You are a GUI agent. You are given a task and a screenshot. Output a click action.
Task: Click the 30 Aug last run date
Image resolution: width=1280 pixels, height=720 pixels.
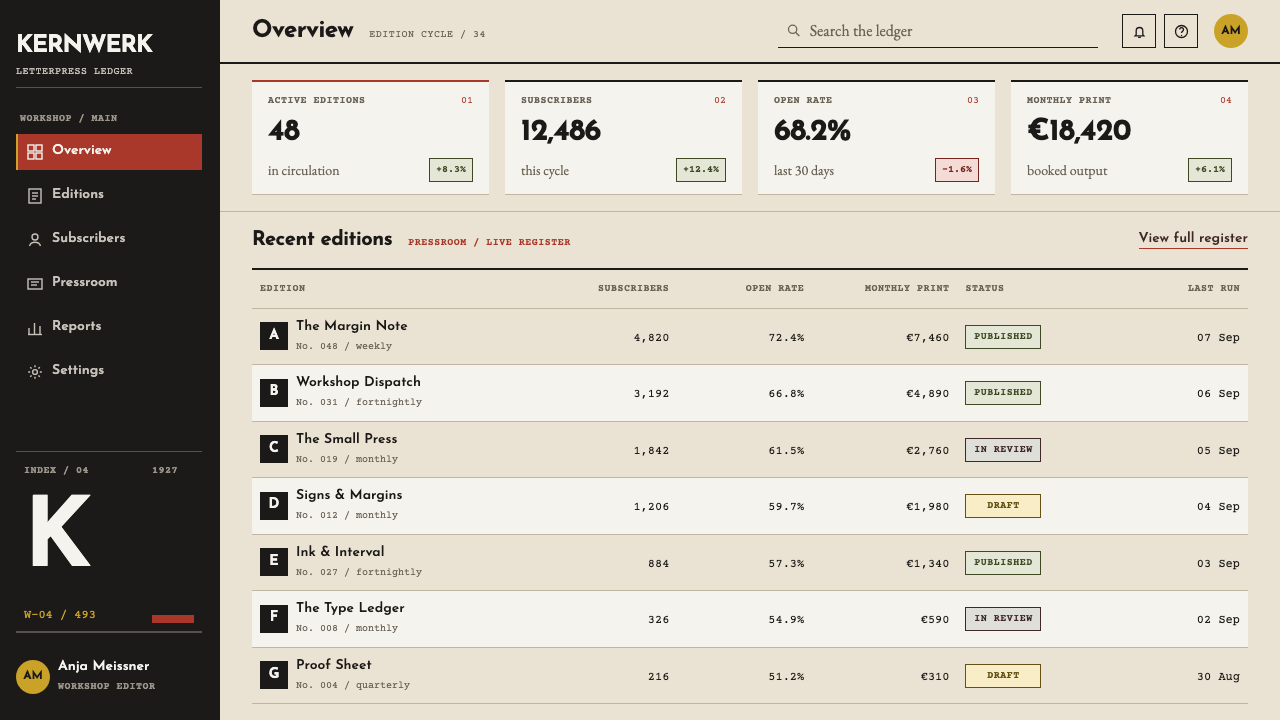[x=1218, y=677]
